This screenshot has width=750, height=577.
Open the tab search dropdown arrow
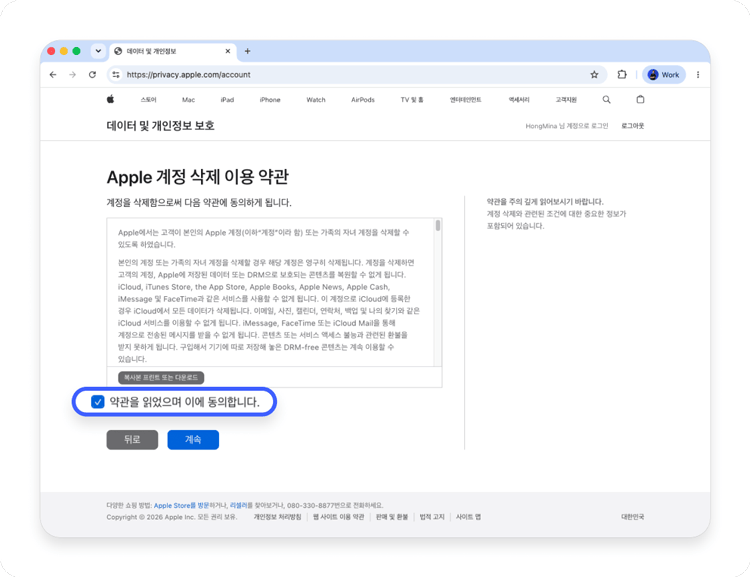pos(98,51)
